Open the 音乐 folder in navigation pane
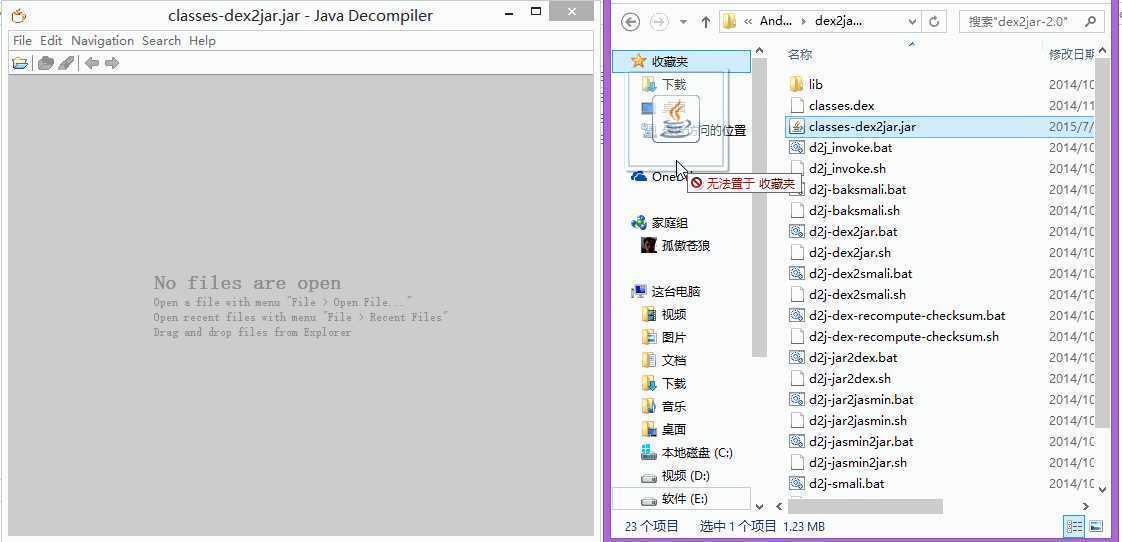 pyautogui.click(x=664, y=407)
